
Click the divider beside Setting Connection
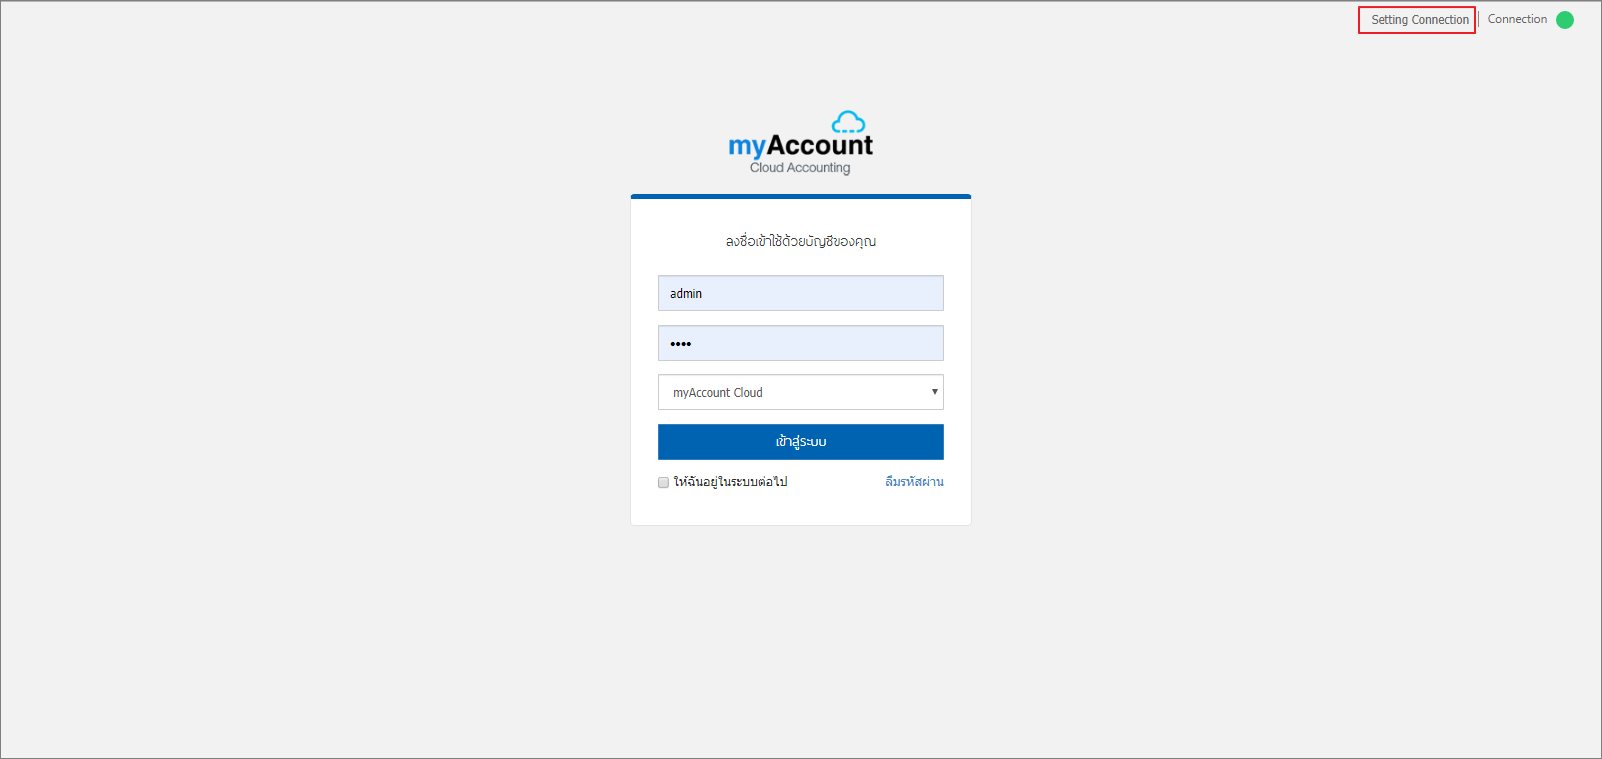click(x=1479, y=20)
